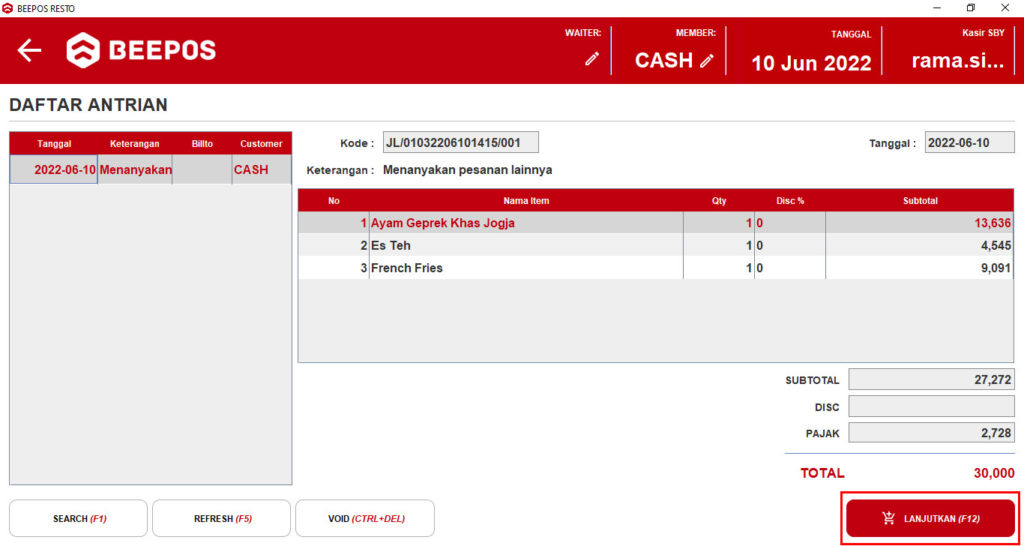The height and width of the screenshot is (546, 1024).
Task: Click the SUBTOTAL value field
Action: pos(931,379)
